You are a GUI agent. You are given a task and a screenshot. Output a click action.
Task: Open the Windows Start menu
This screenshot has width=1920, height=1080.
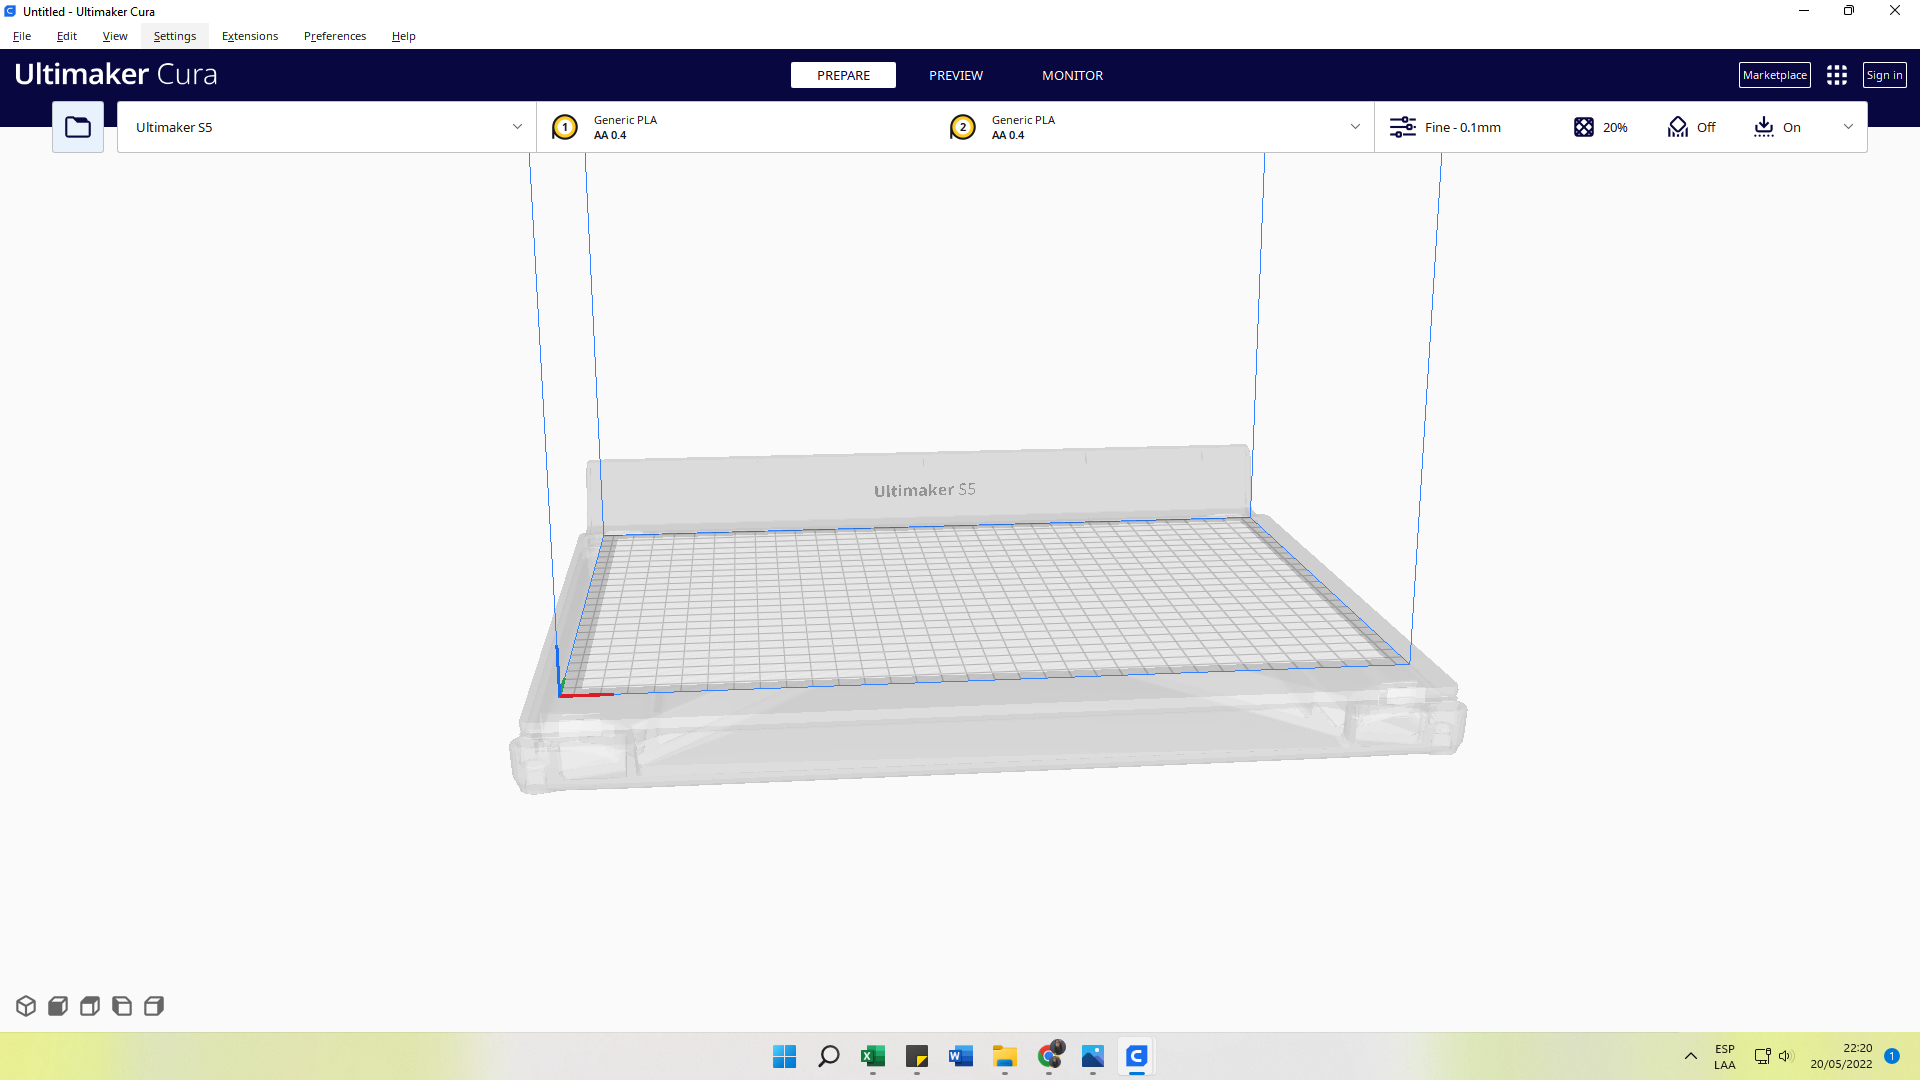(785, 1056)
